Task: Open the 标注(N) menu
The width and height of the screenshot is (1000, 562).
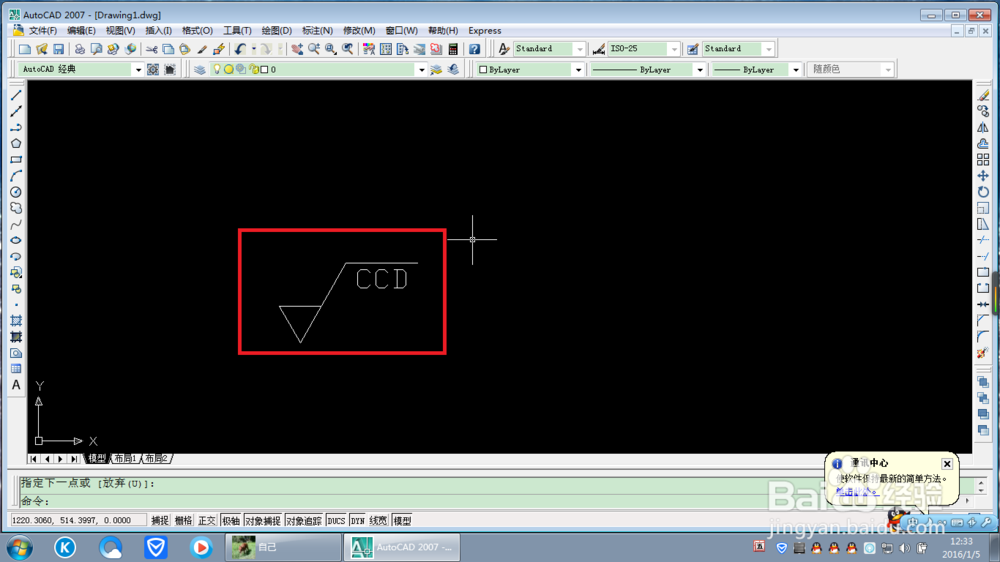Action: pos(317,31)
